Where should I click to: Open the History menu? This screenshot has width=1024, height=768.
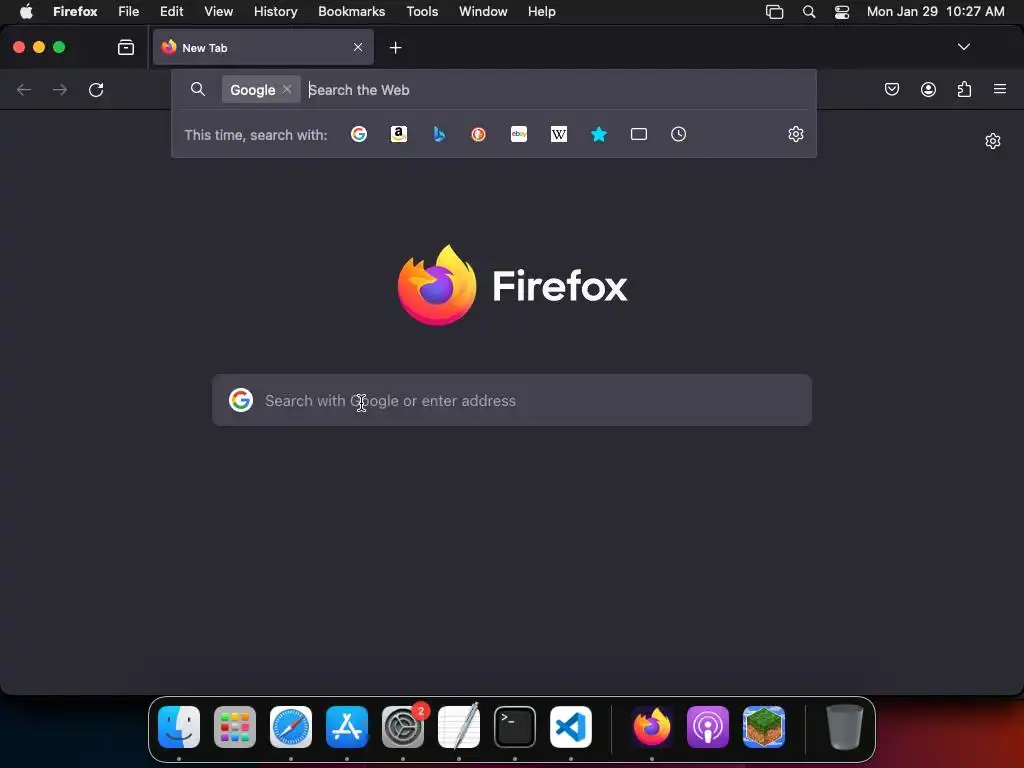[276, 11]
